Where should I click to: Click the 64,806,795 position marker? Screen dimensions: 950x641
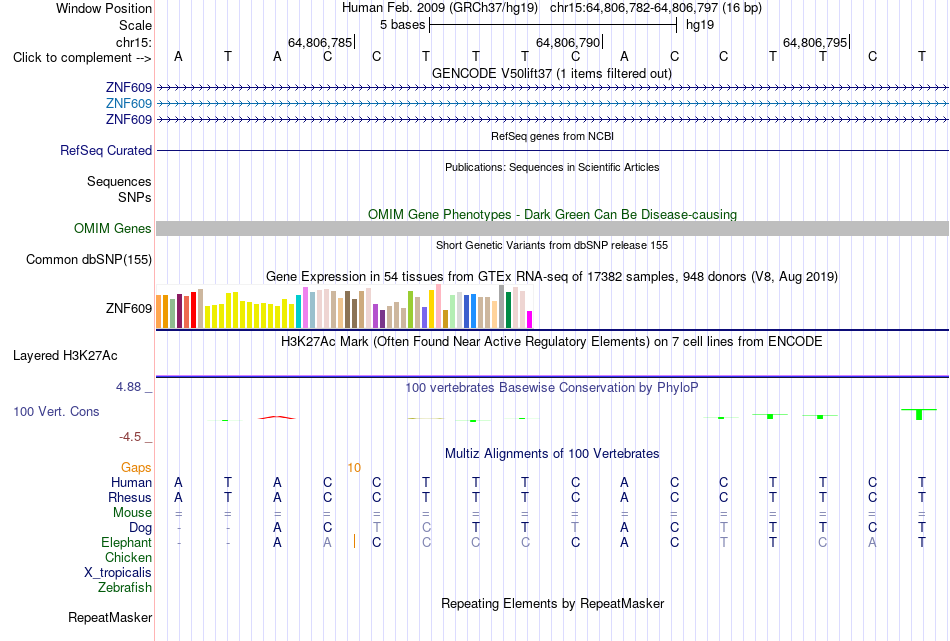[815, 42]
